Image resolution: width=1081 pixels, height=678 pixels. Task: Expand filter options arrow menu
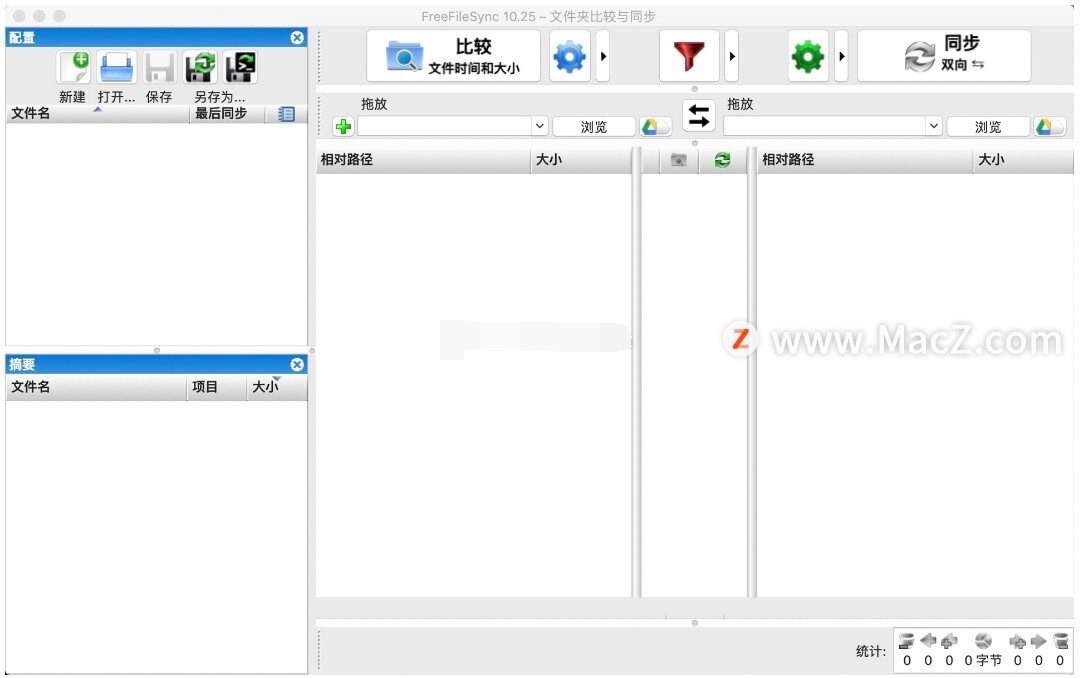click(x=731, y=56)
